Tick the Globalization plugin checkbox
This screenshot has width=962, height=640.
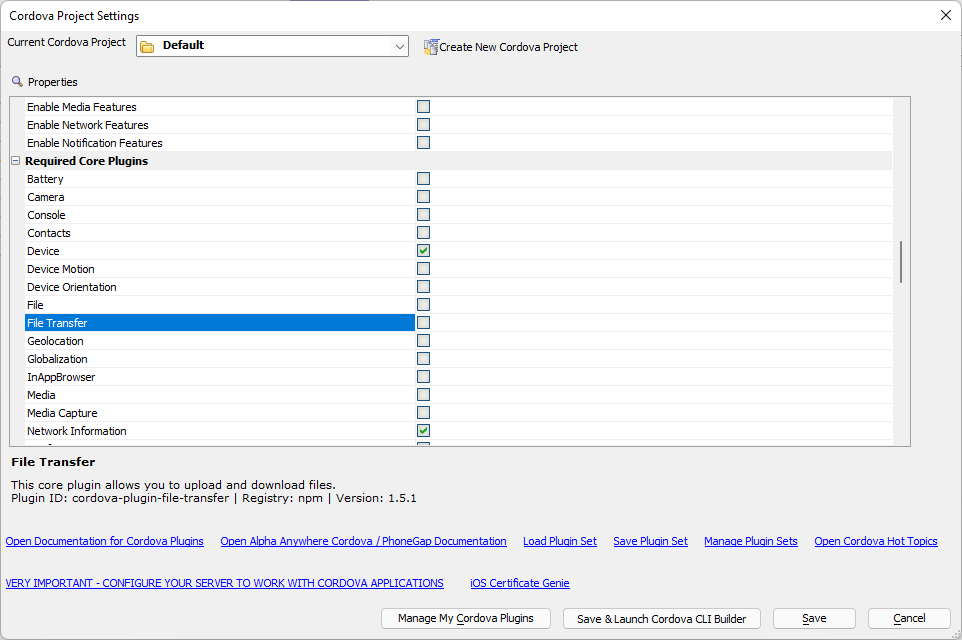[423, 358]
